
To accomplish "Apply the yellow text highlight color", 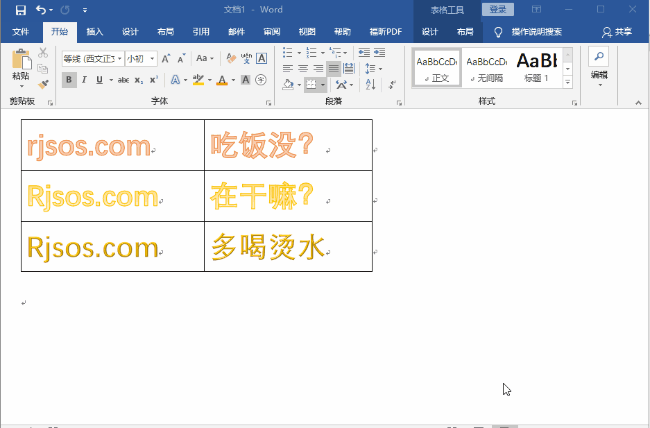I will pos(198,80).
